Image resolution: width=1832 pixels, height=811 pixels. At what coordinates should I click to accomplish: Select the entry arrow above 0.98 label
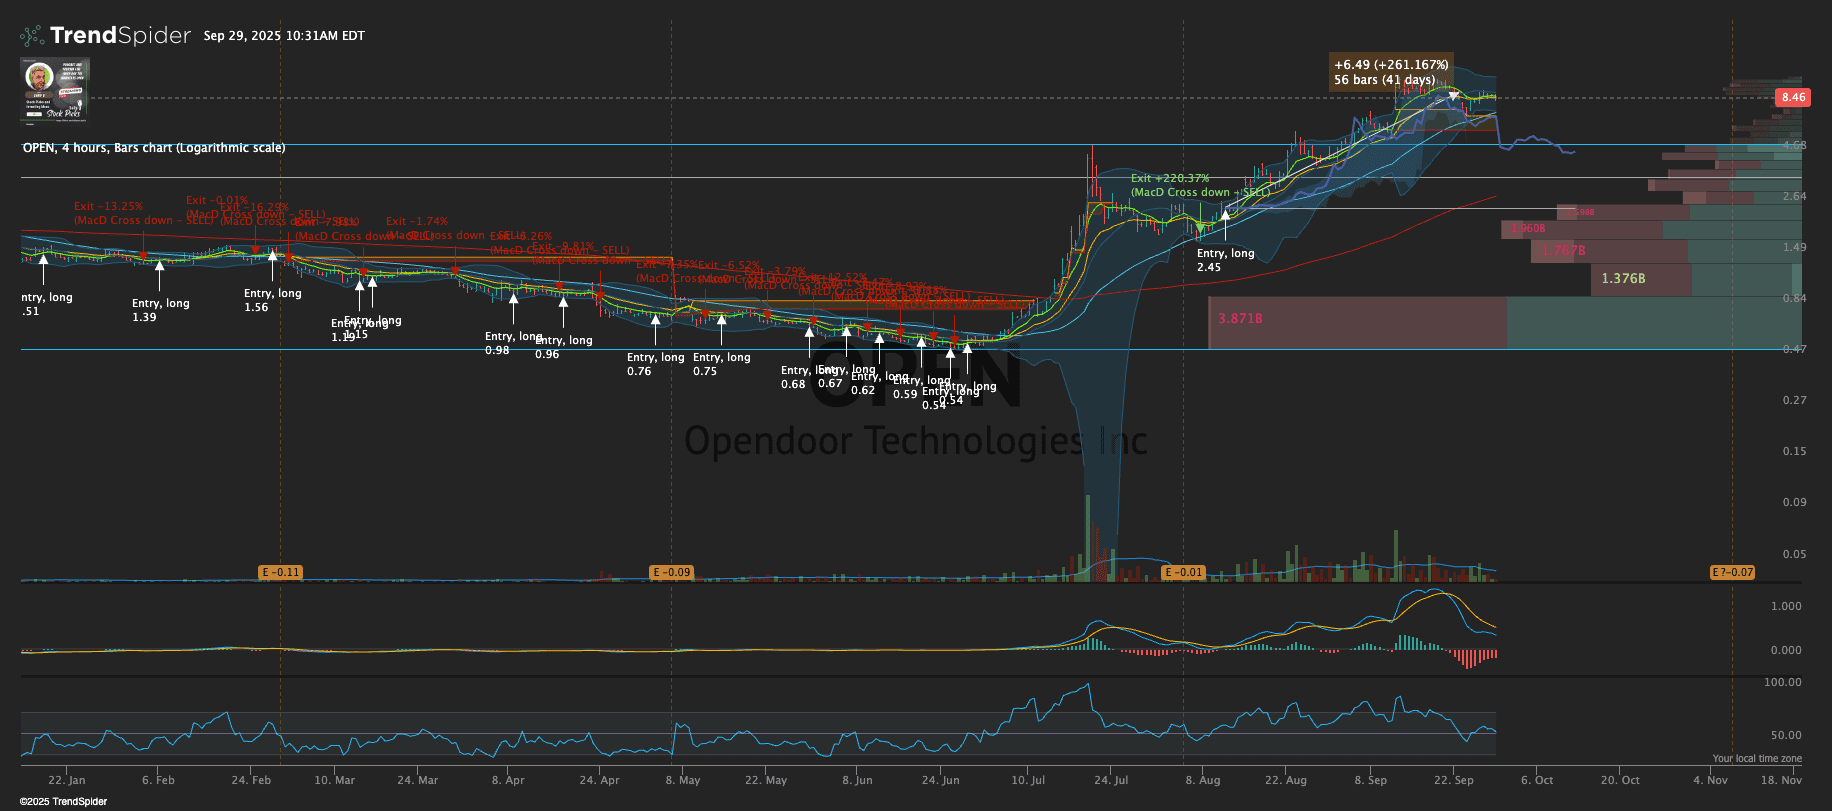click(513, 297)
